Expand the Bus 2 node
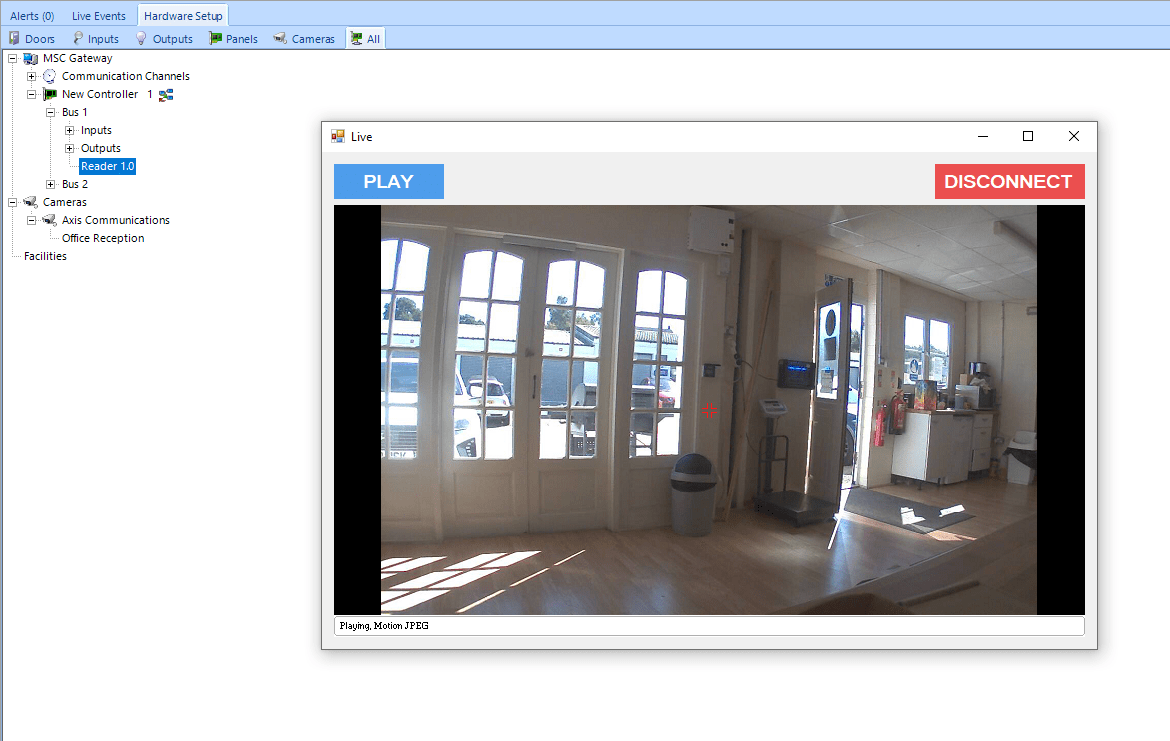 coord(49,184)
